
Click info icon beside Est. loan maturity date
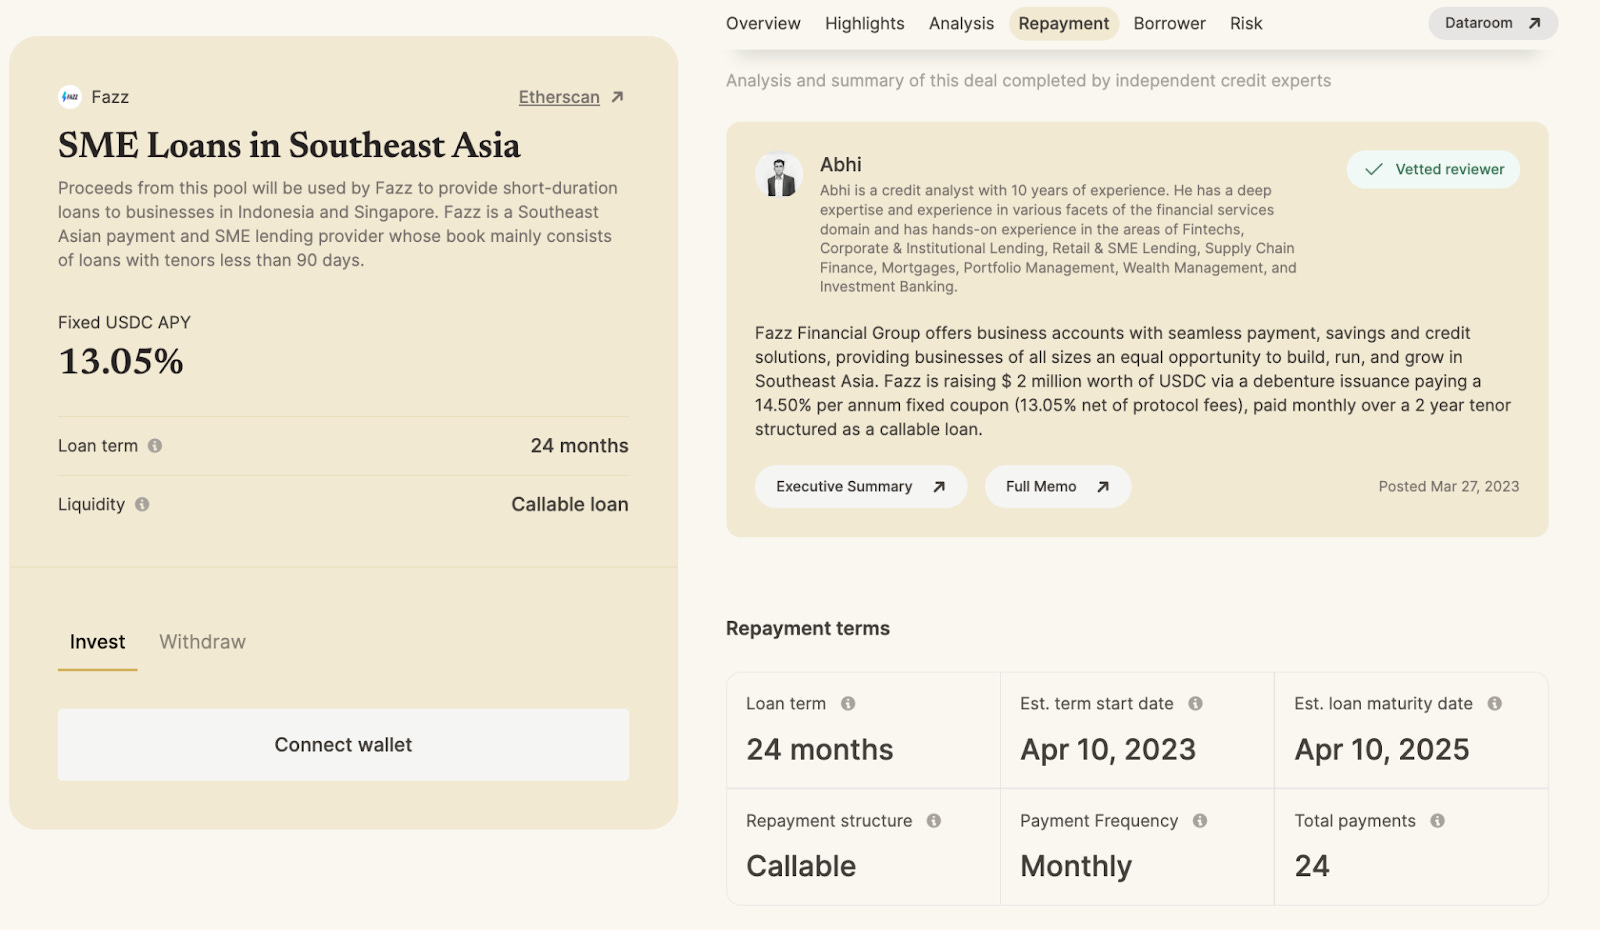tap(1495, 704)
